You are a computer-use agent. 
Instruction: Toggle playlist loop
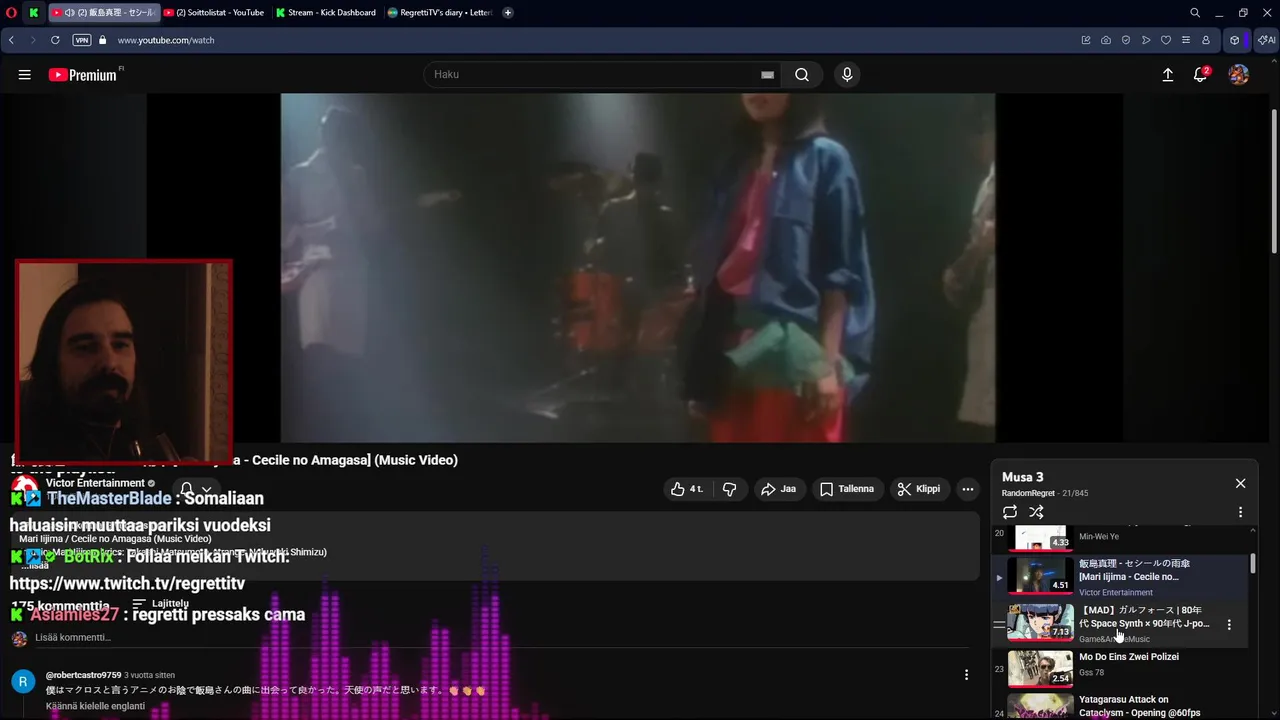coord(1010,512)
